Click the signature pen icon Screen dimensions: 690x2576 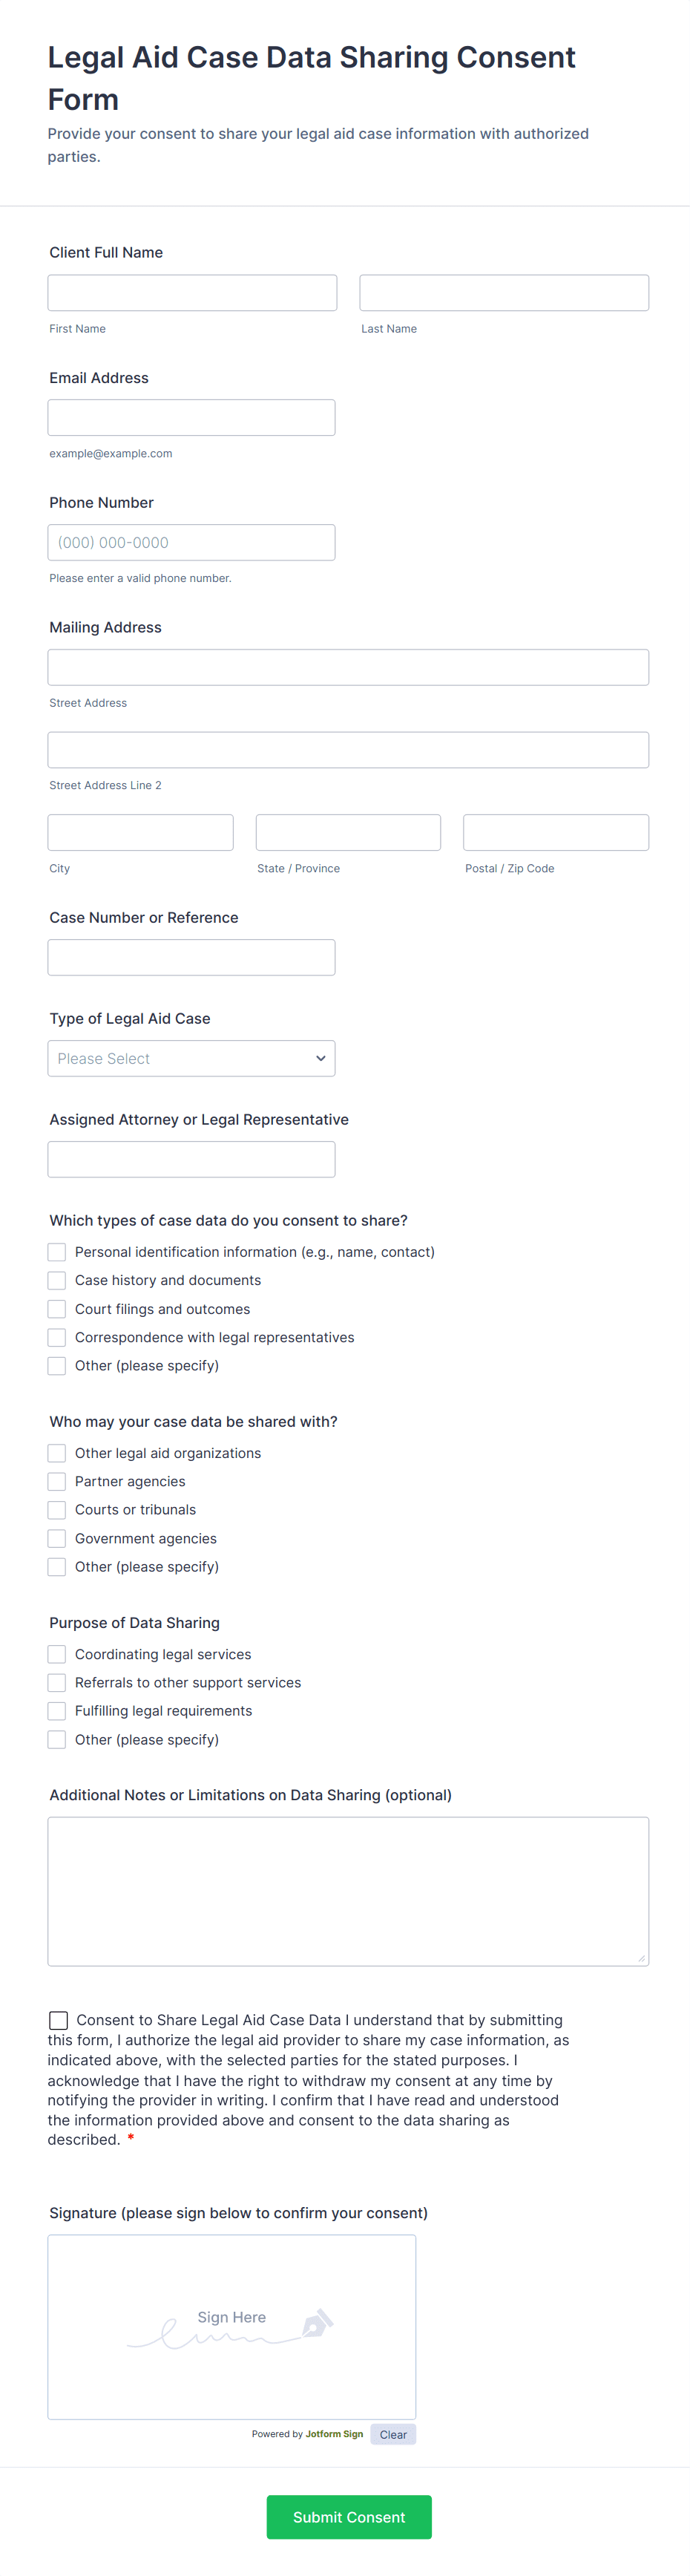click(317, 2323)
